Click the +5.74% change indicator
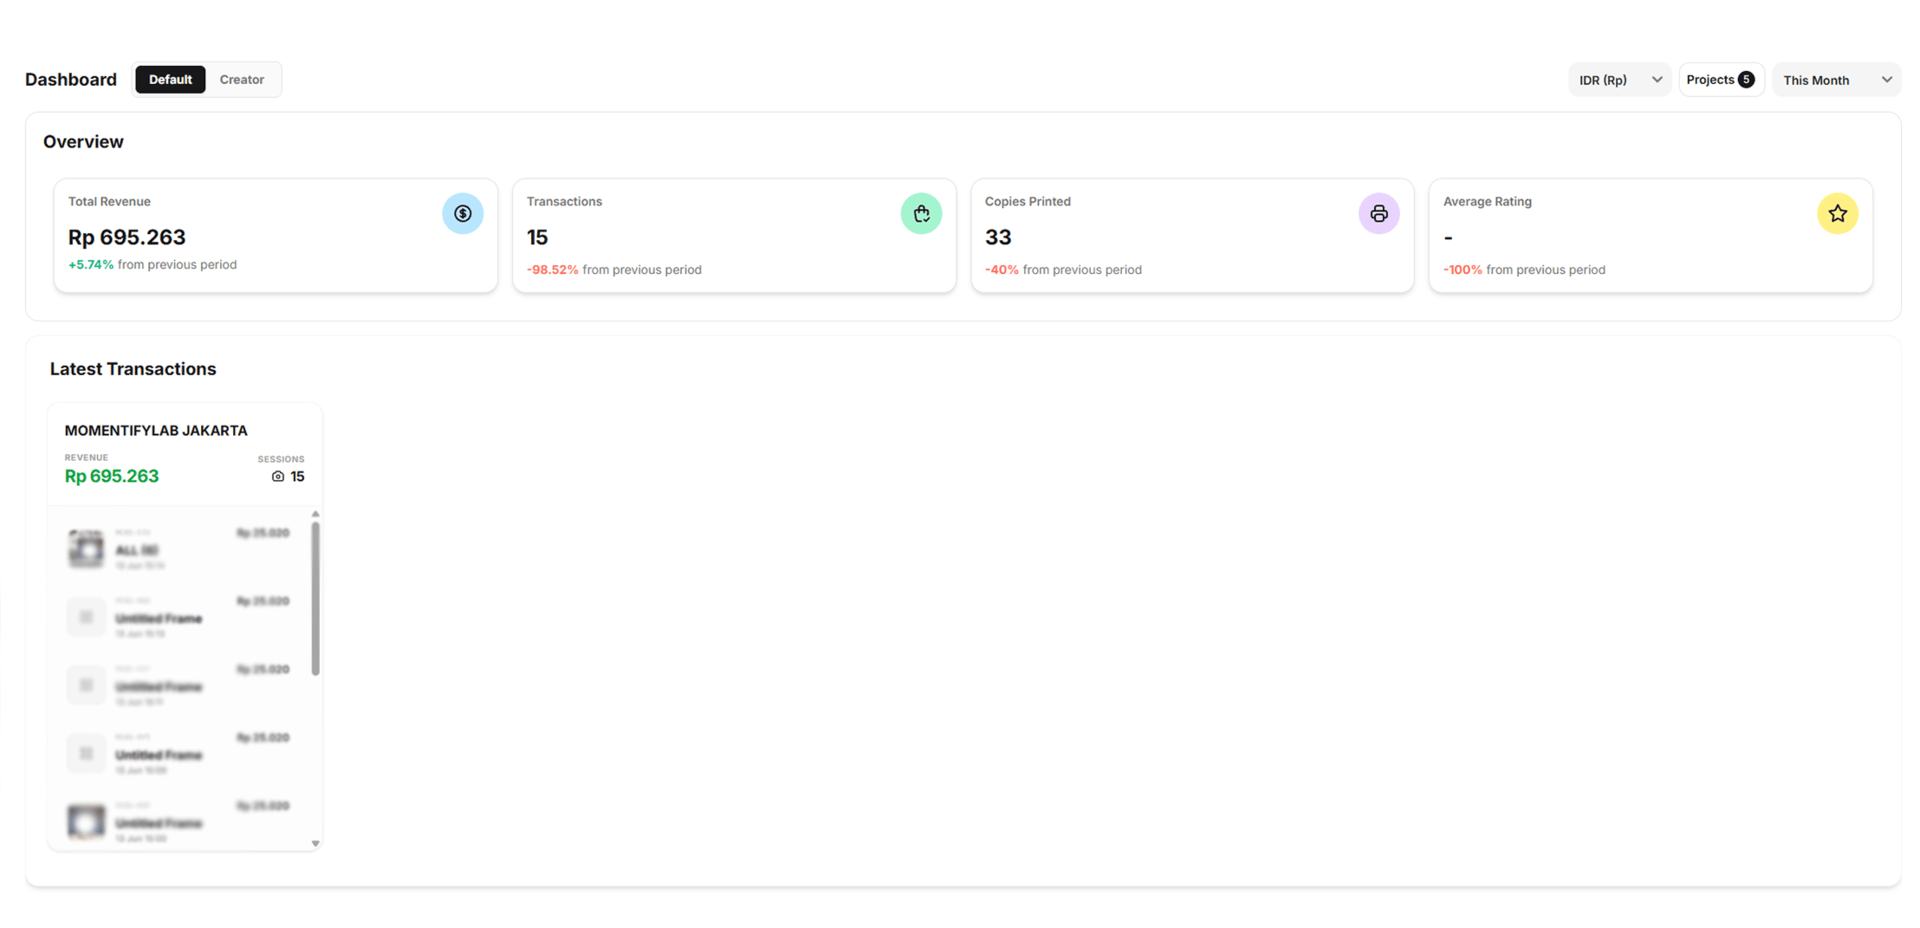 [91, 265]
